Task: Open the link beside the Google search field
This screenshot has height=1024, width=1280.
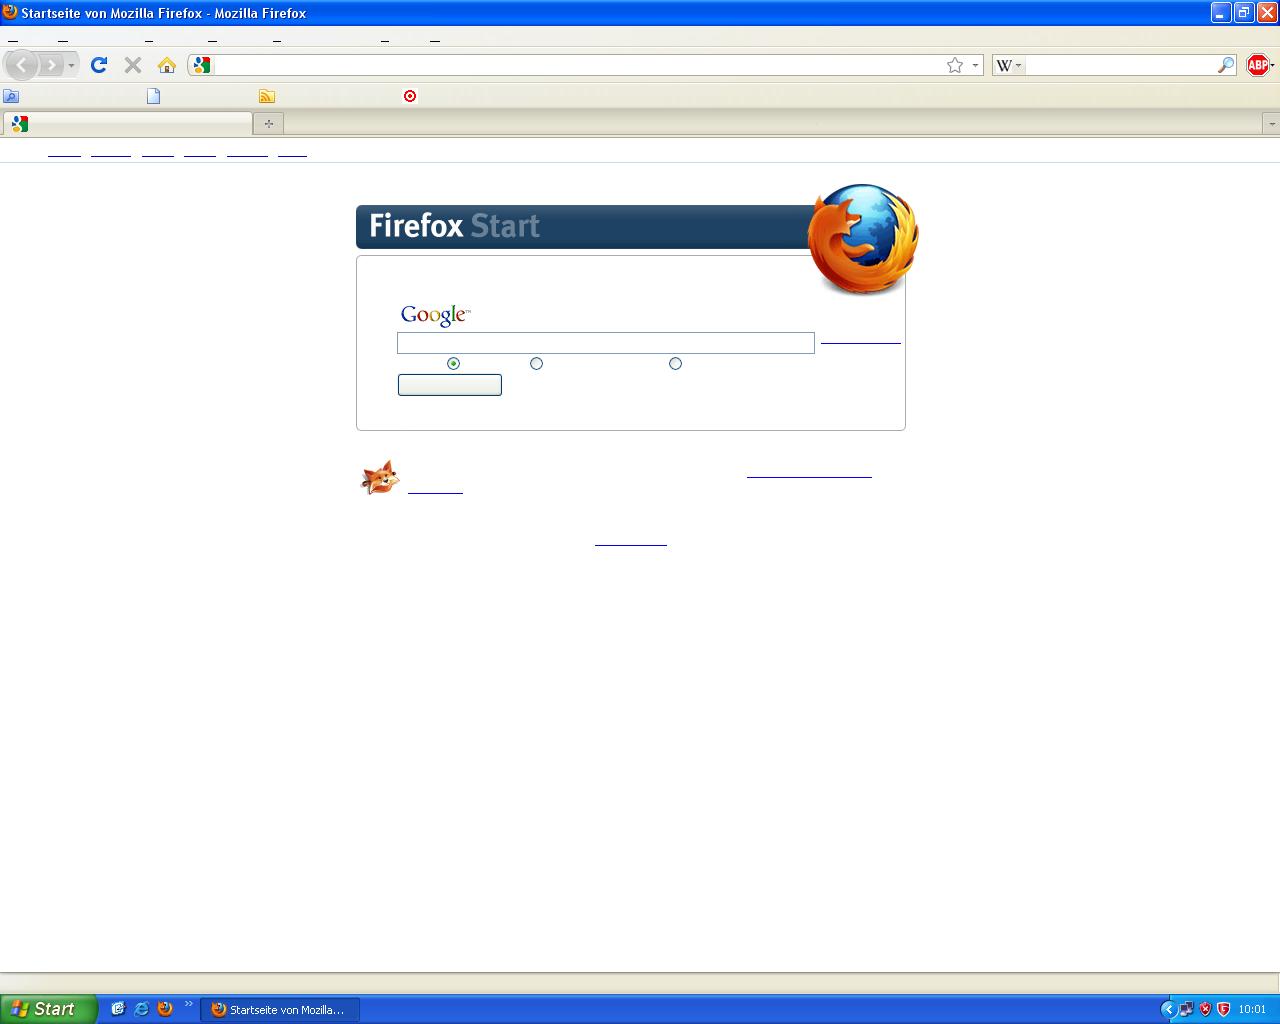Action: 860,342
